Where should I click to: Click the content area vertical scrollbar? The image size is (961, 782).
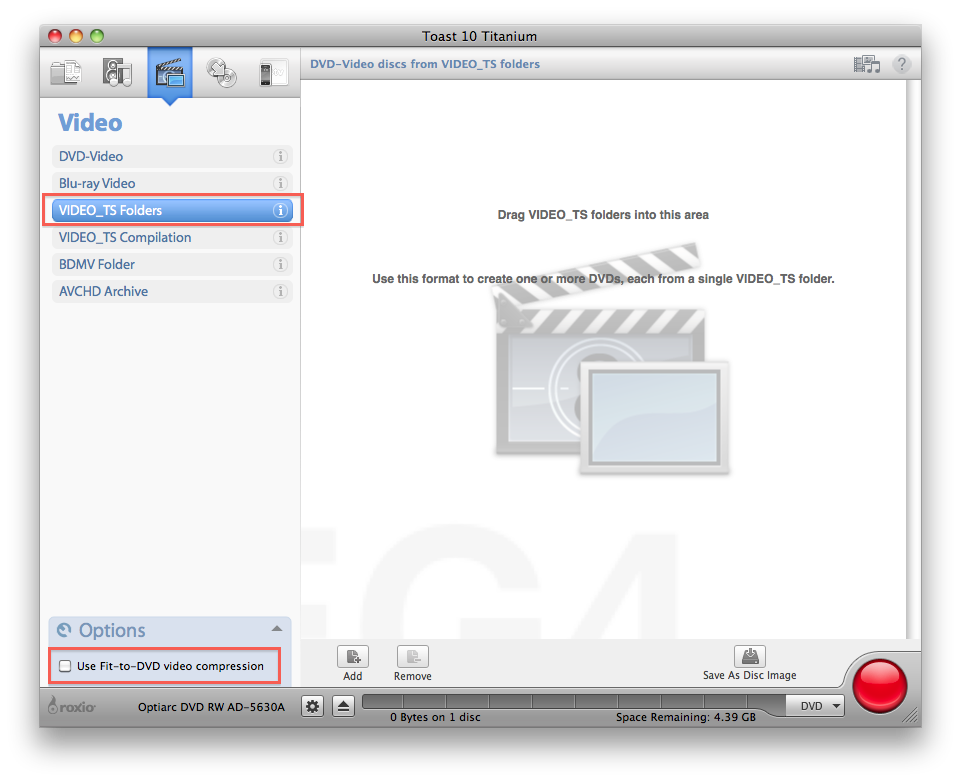pos(913,359)
